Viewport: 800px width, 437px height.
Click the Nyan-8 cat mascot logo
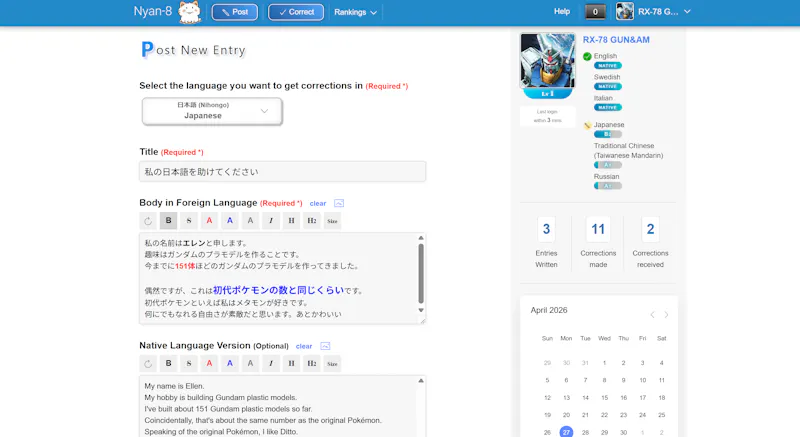(189, 12)
